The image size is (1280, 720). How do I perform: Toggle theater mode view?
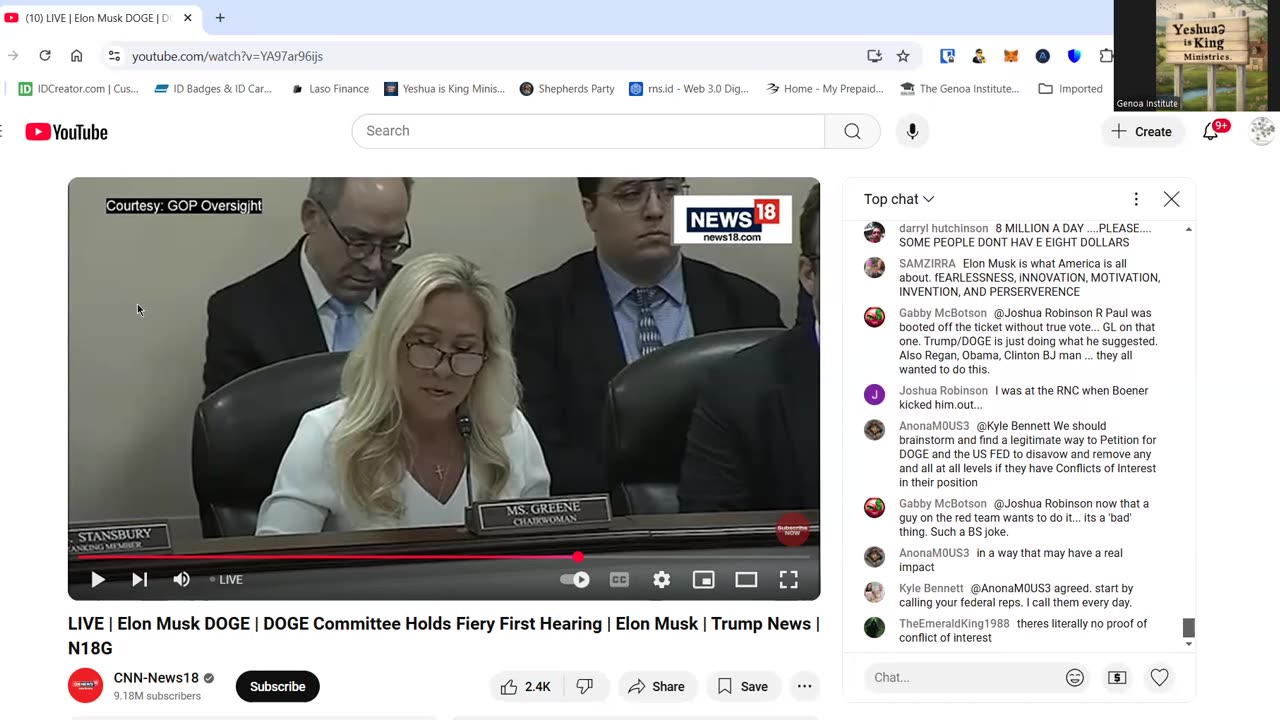[746, 579]
